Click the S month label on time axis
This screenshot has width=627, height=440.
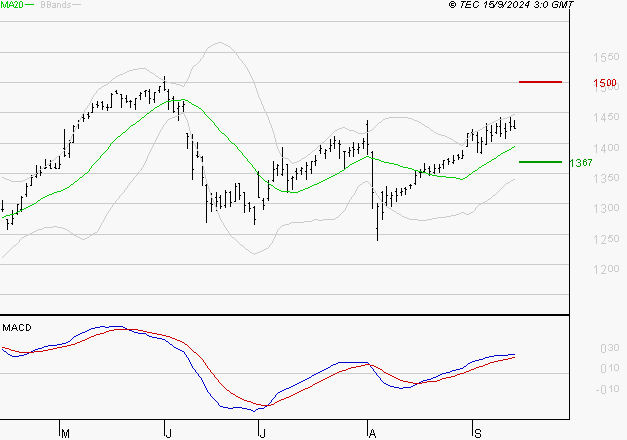[x=477, y=434]
